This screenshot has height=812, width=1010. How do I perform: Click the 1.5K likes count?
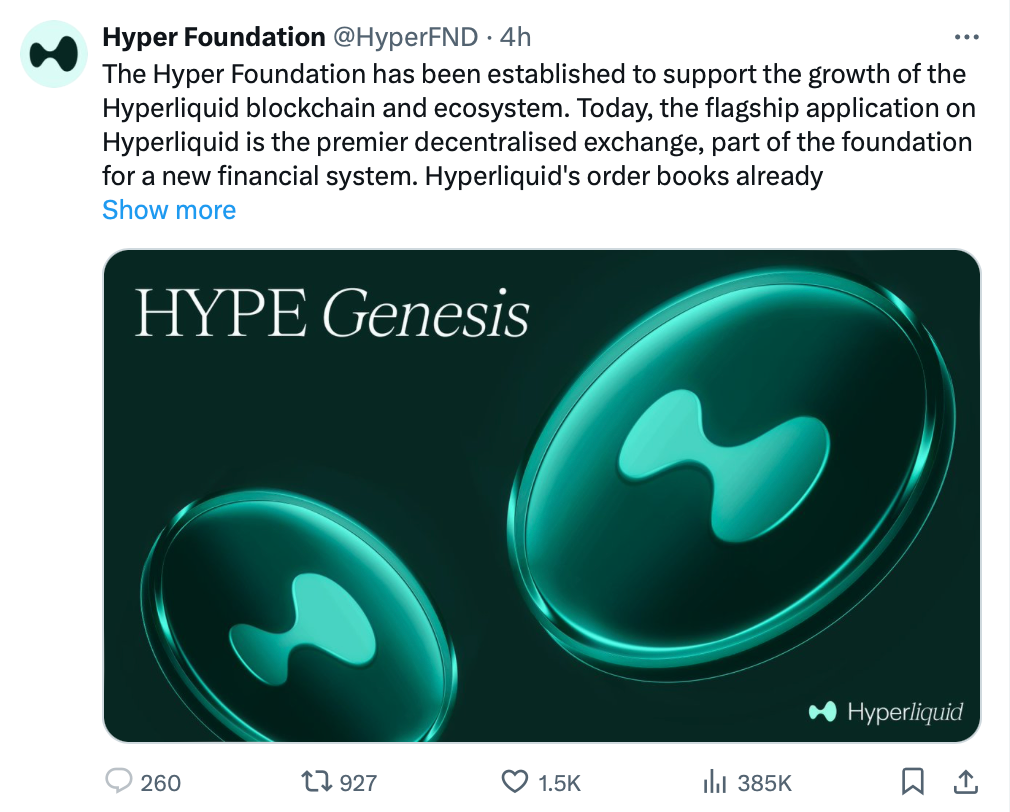(x=559, y=783)
